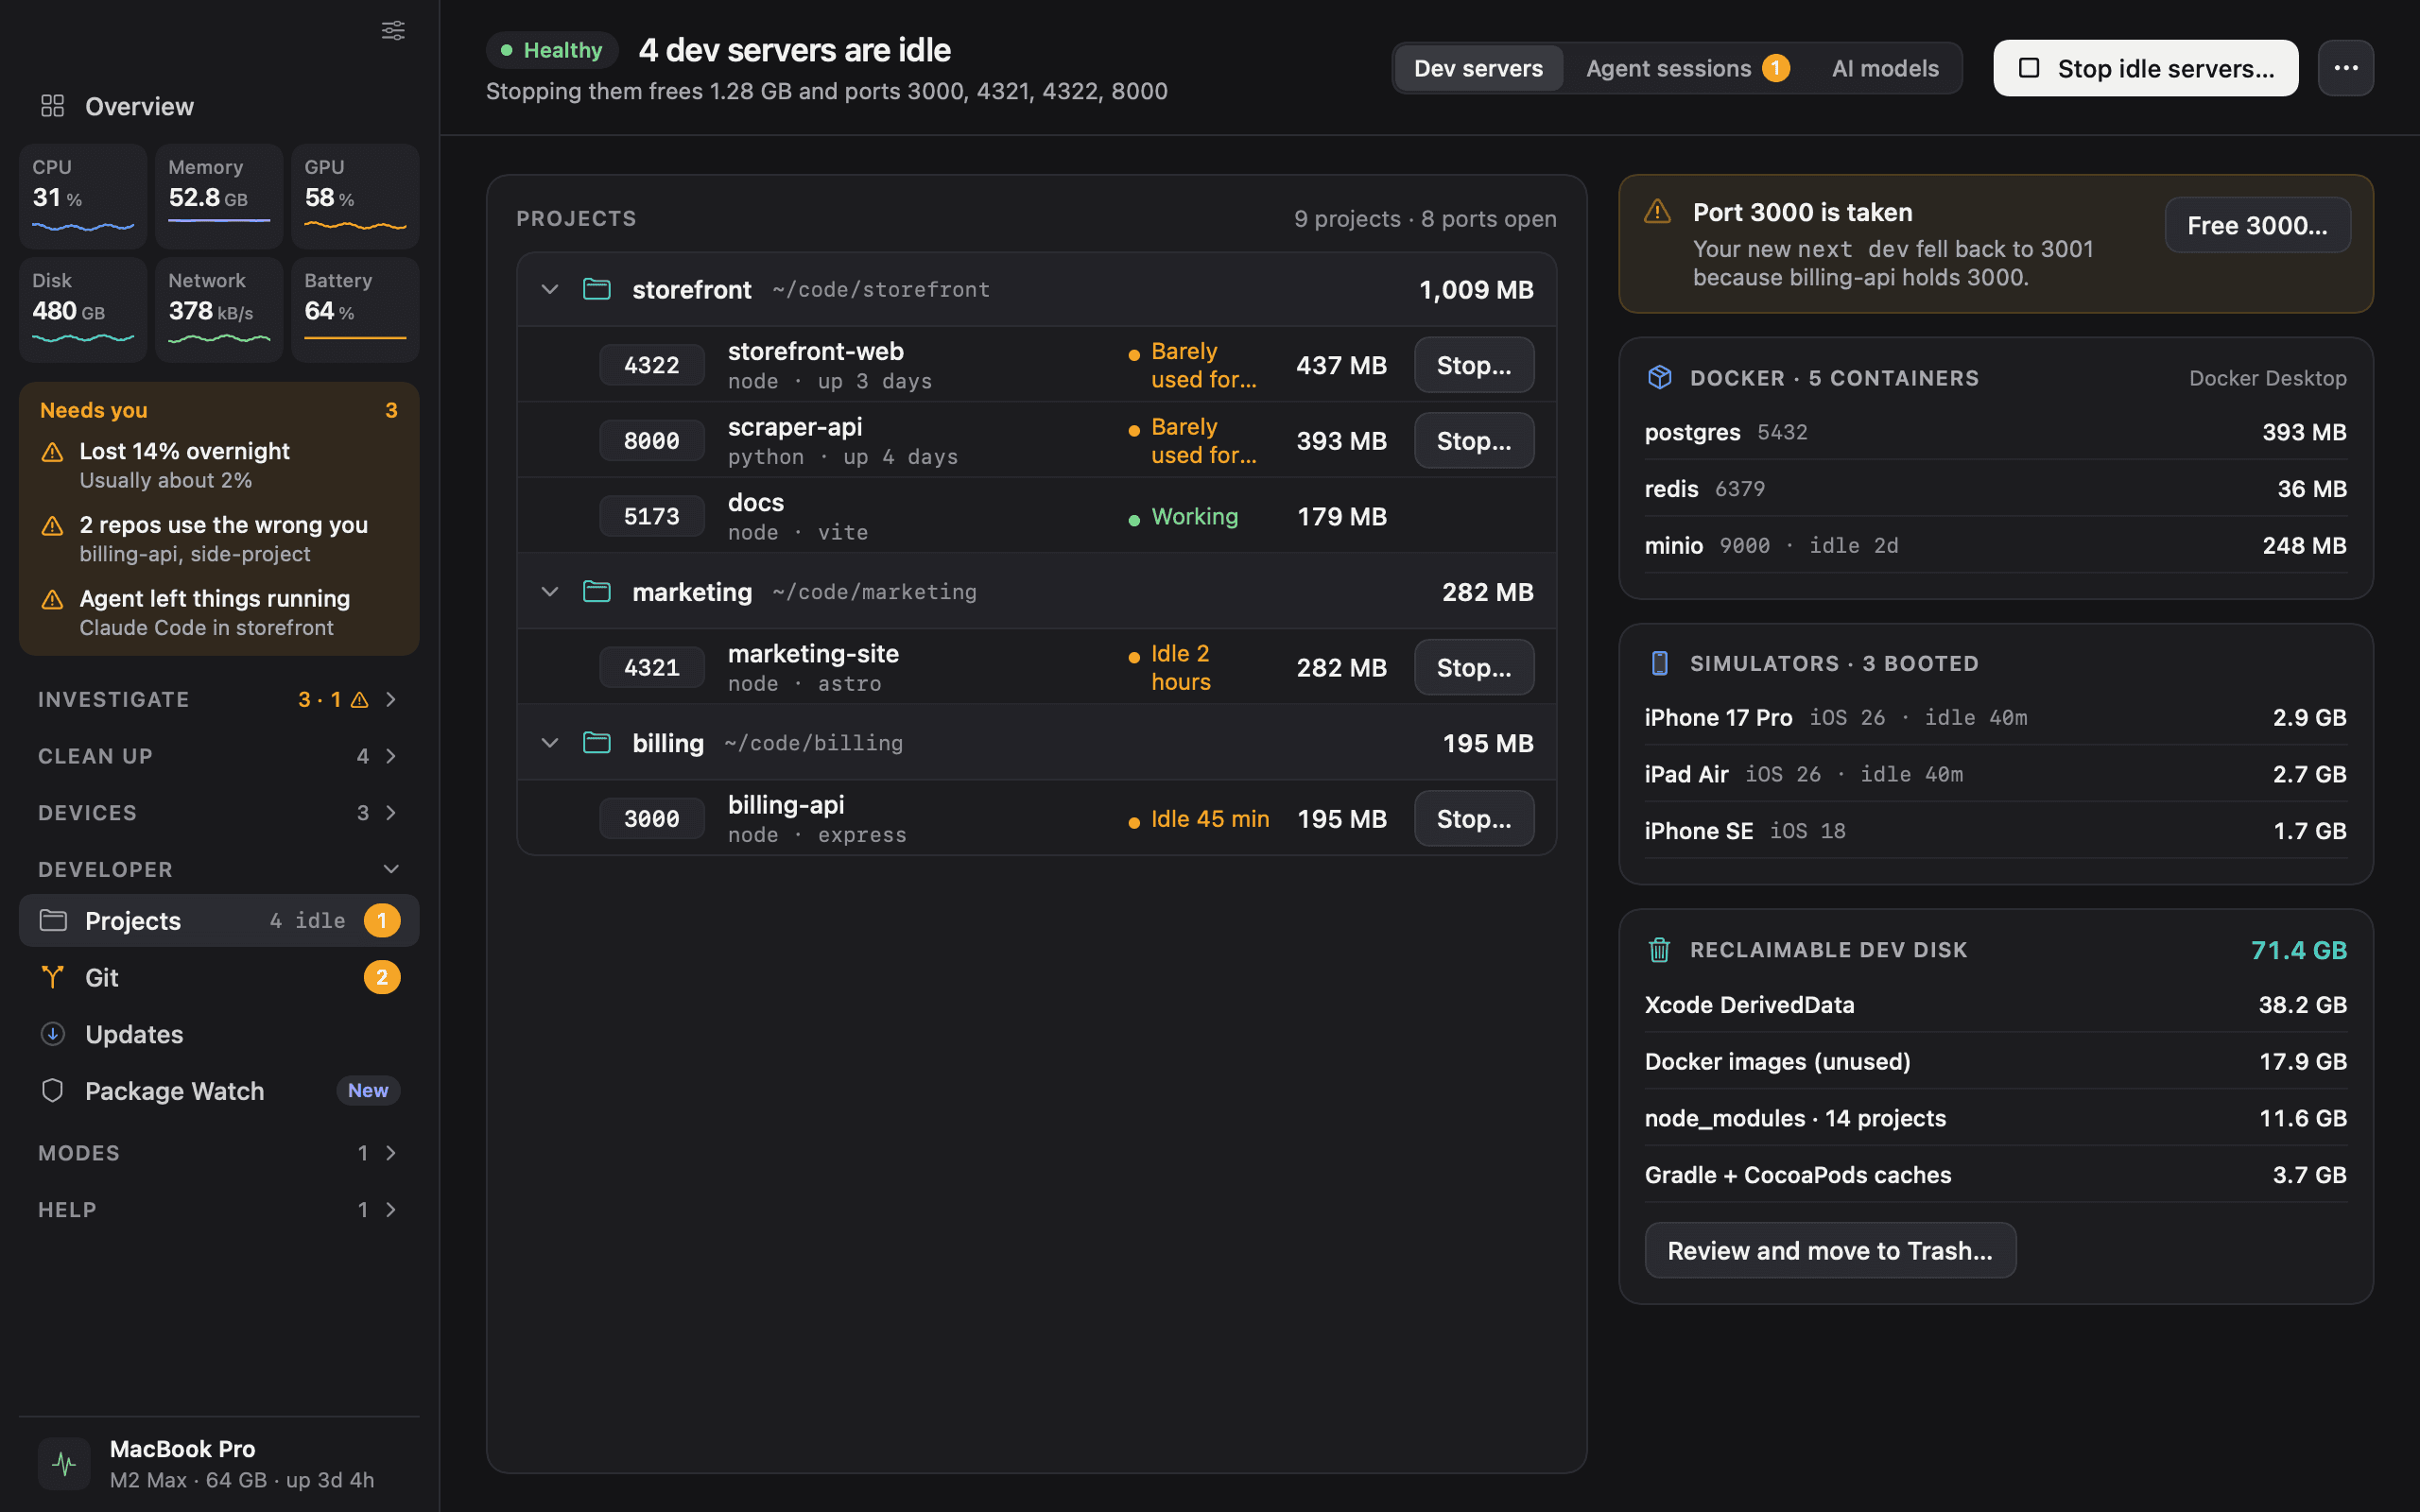This screenshot has width=2420, height=1512.
Task: Click the MacBook Pro activity pulse icon
Action: pyautogui.click(x=64, y=1464)
